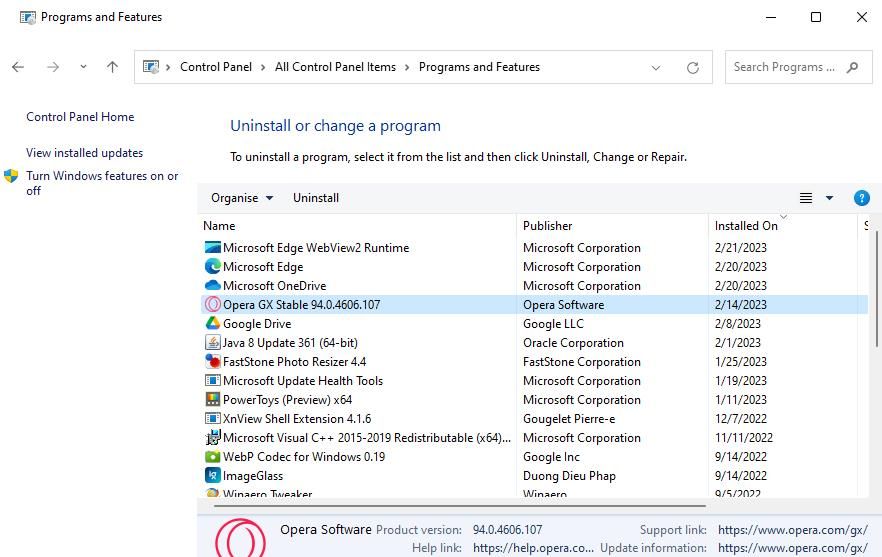Click the Help link URL in details pane

pos(533,548)
